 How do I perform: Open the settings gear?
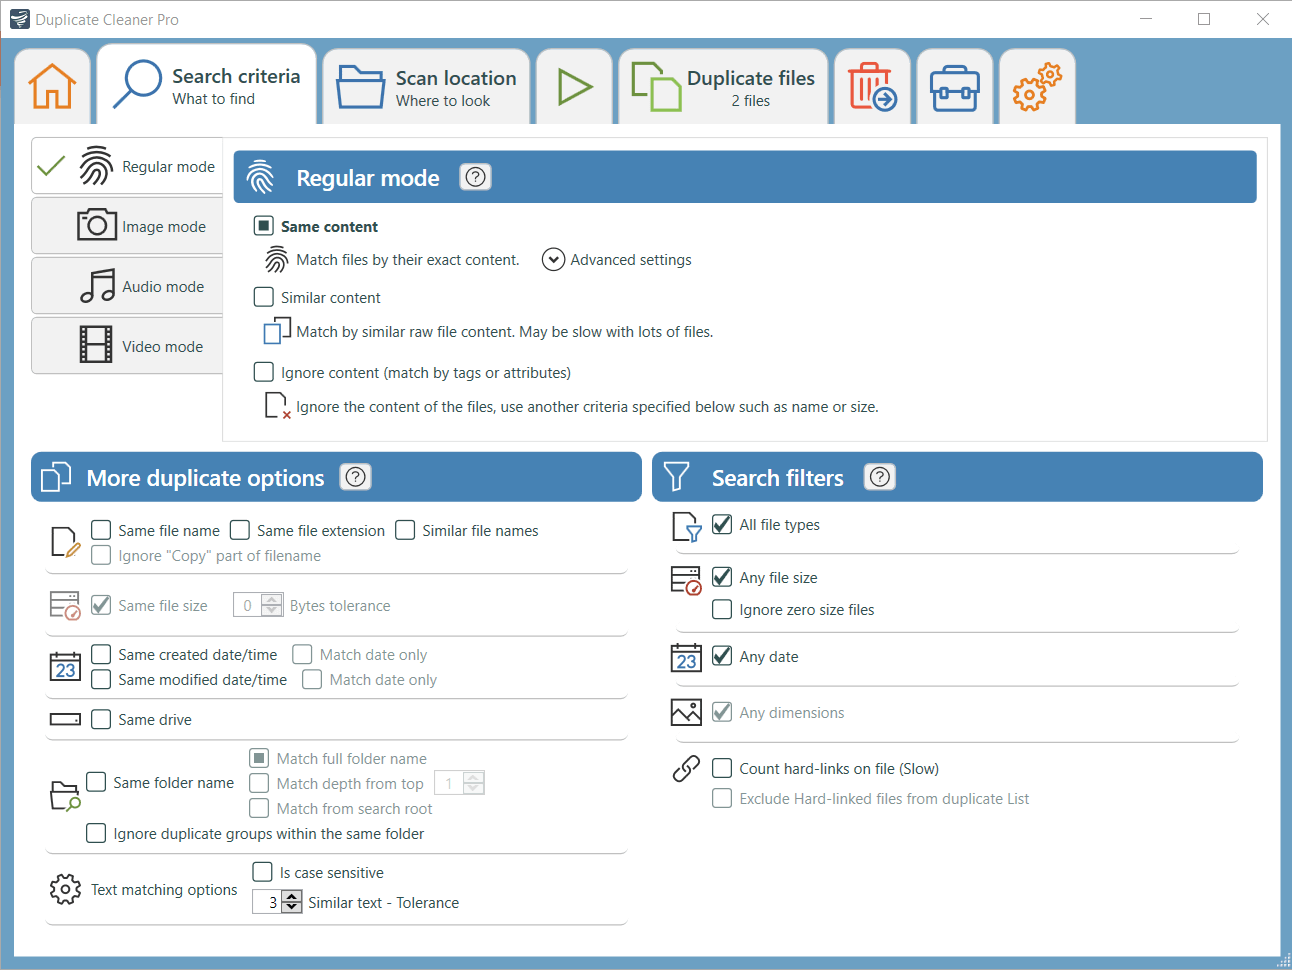click(x=1036, y=85)
